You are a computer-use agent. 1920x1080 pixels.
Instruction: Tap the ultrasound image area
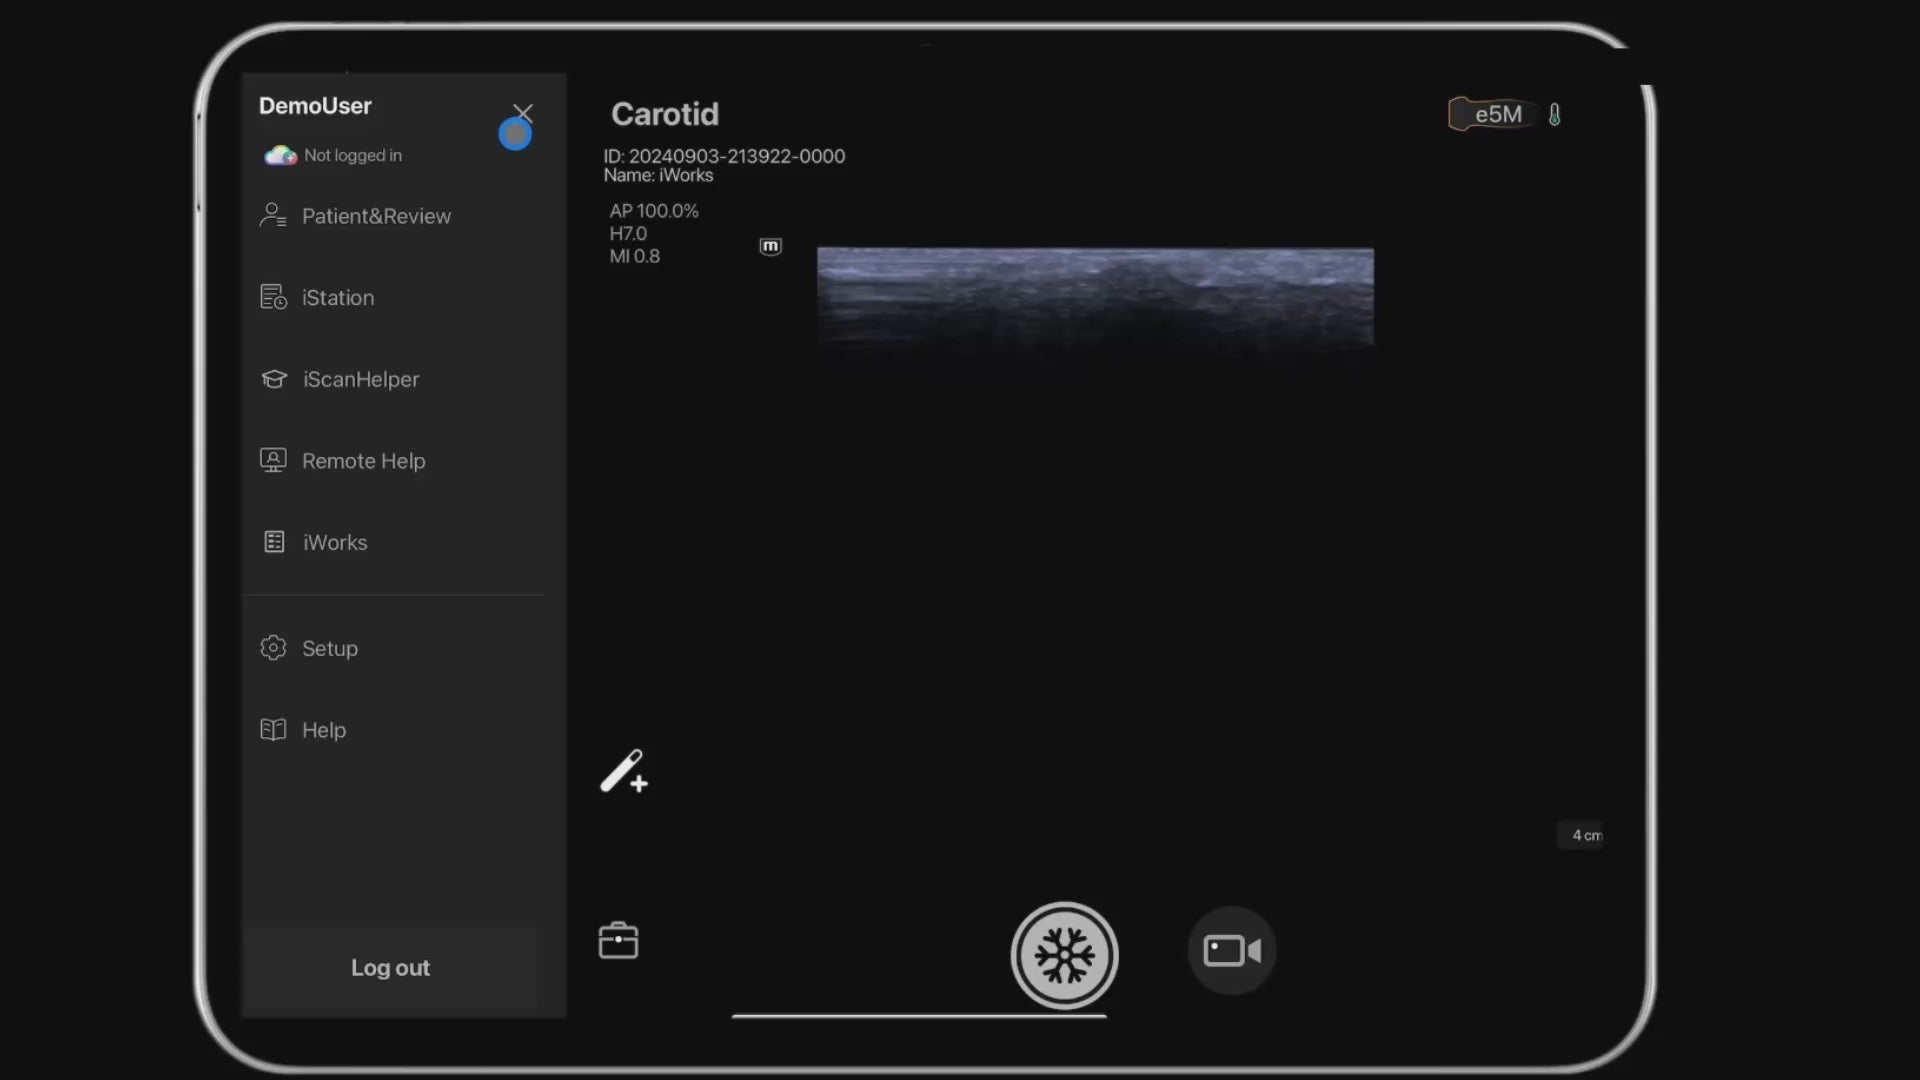(1095, 300)
